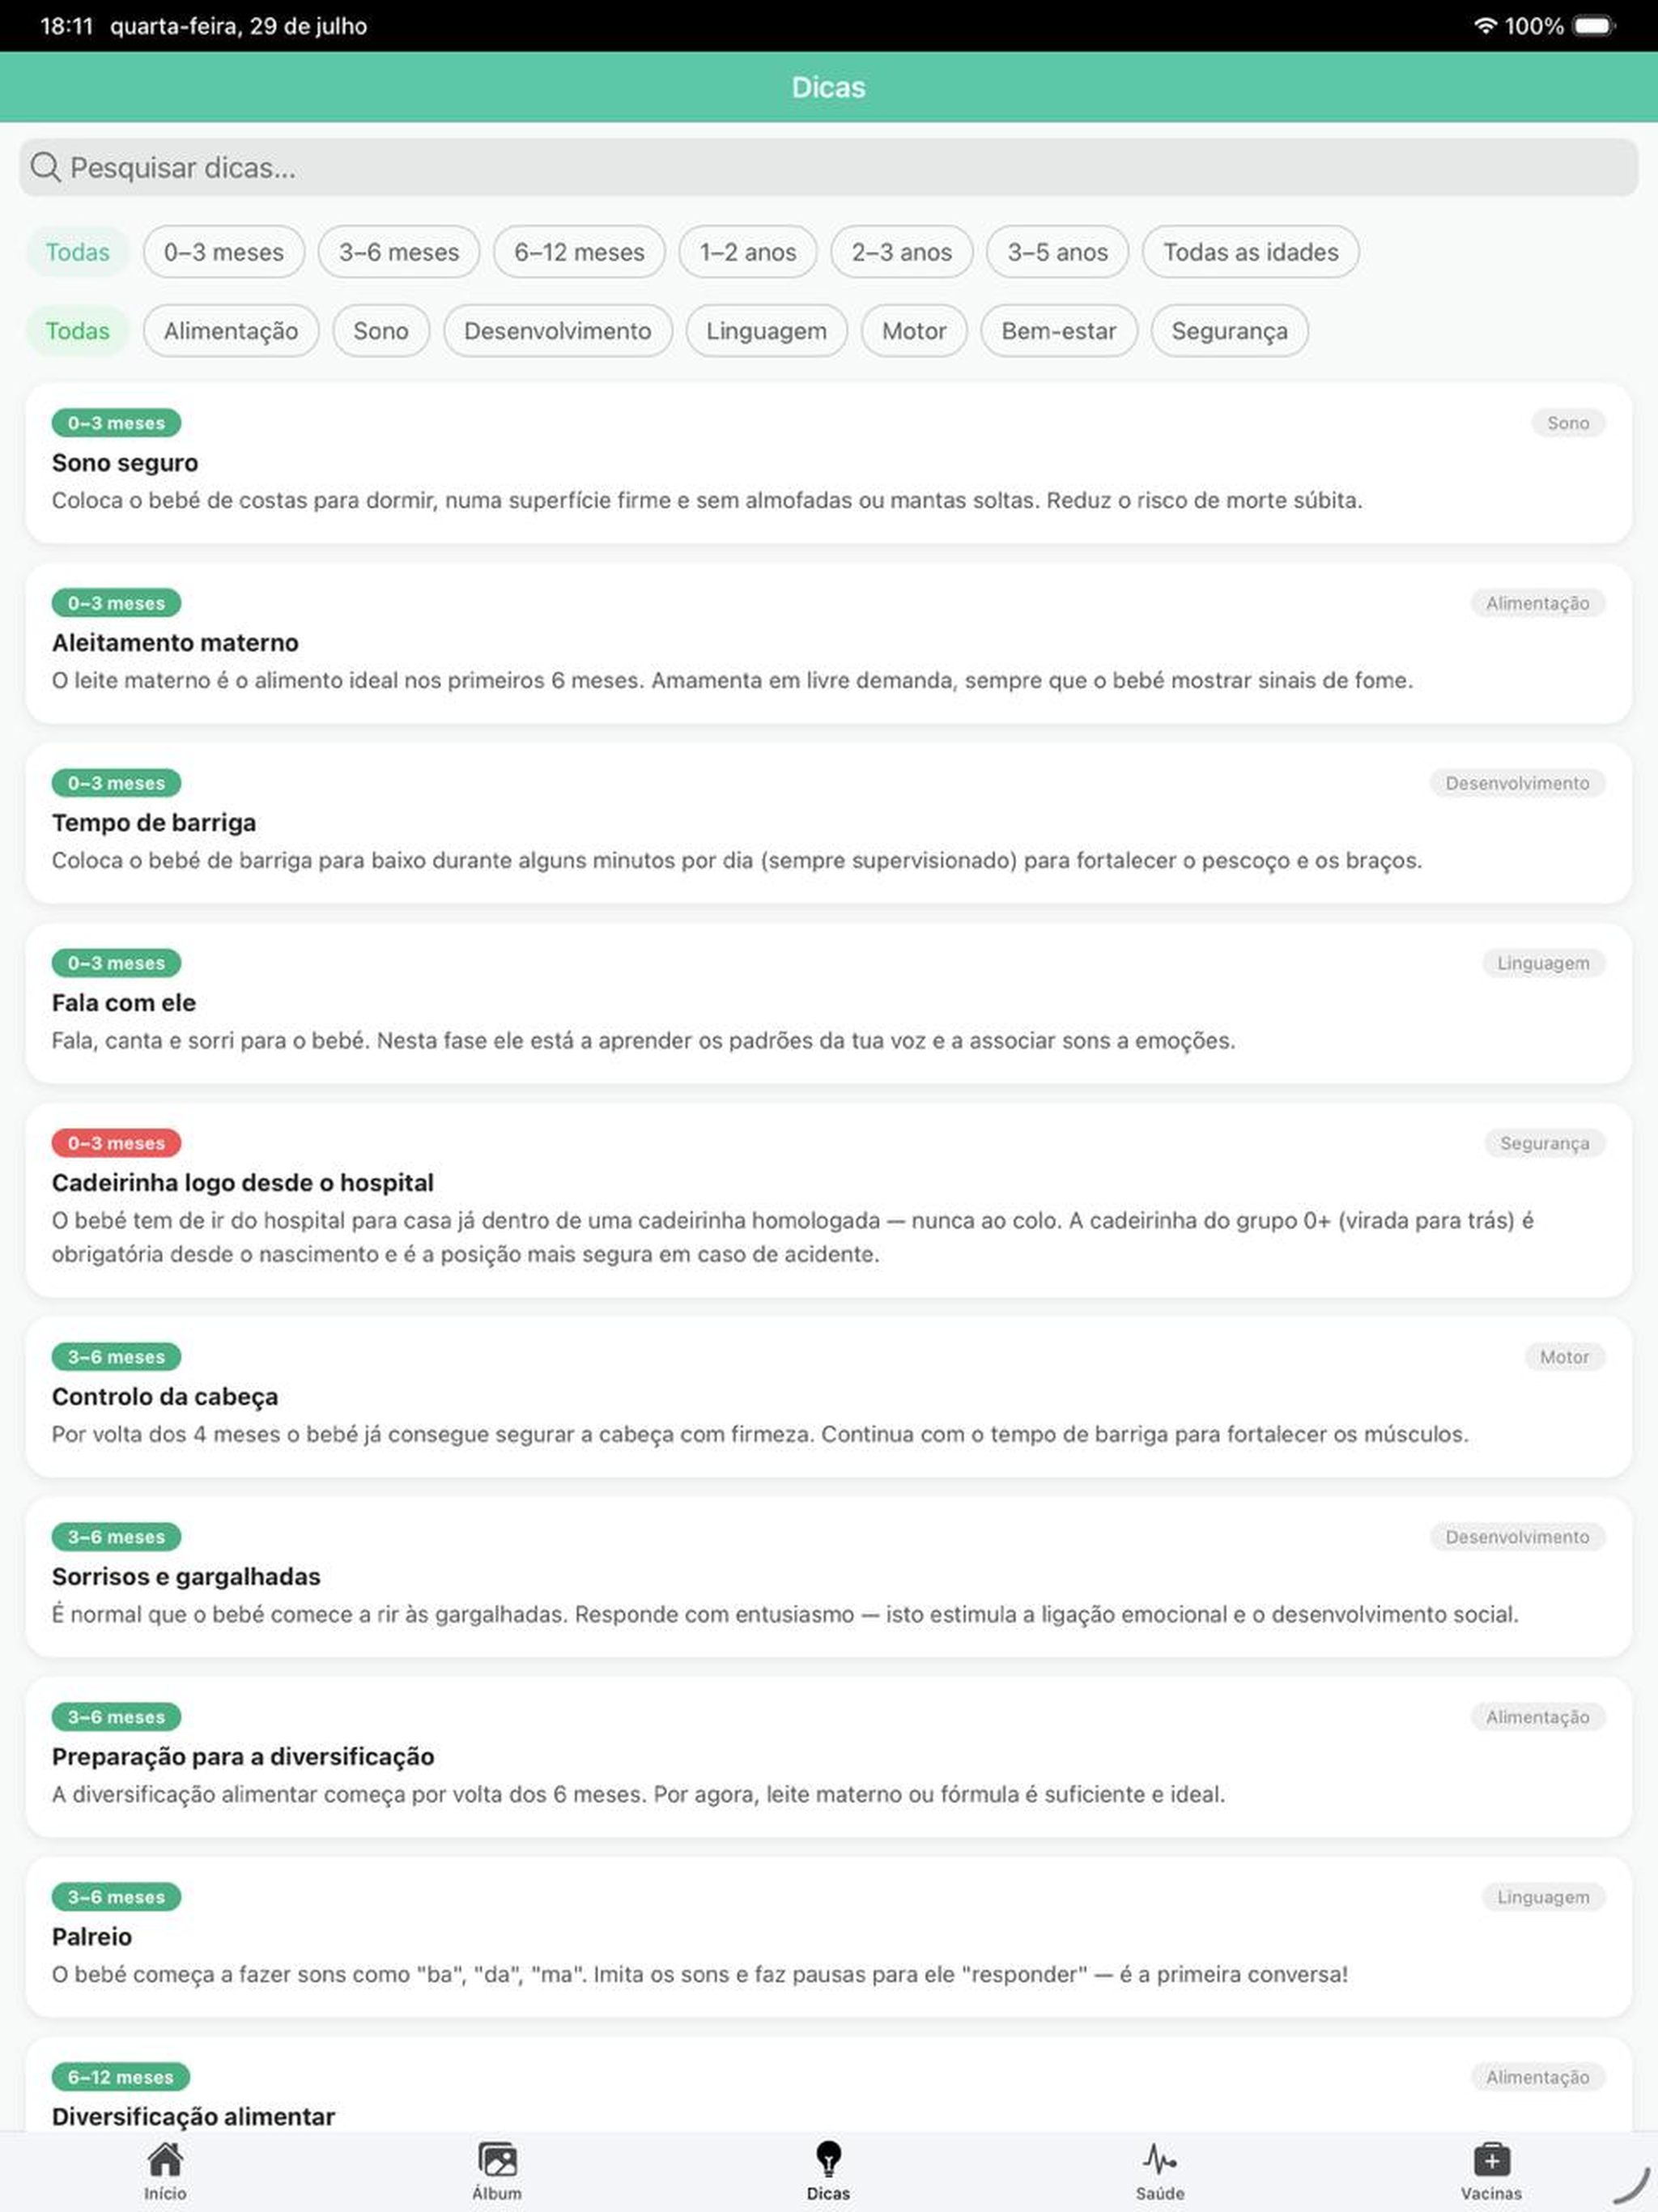
Task: Tap the red 0–3 meses badge
Action: 116,1143
